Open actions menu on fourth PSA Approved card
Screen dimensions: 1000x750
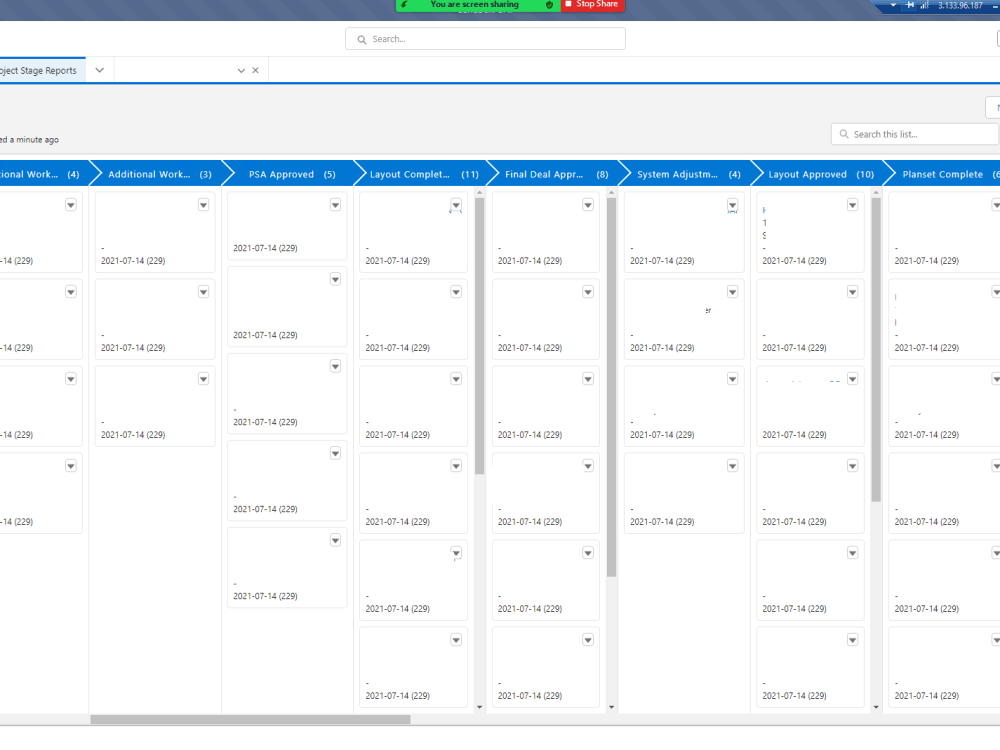tap(335, 453)
